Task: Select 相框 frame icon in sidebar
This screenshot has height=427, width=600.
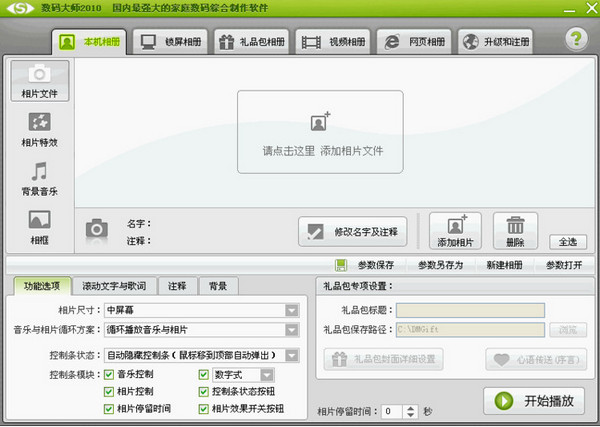Action: (40, 225)
